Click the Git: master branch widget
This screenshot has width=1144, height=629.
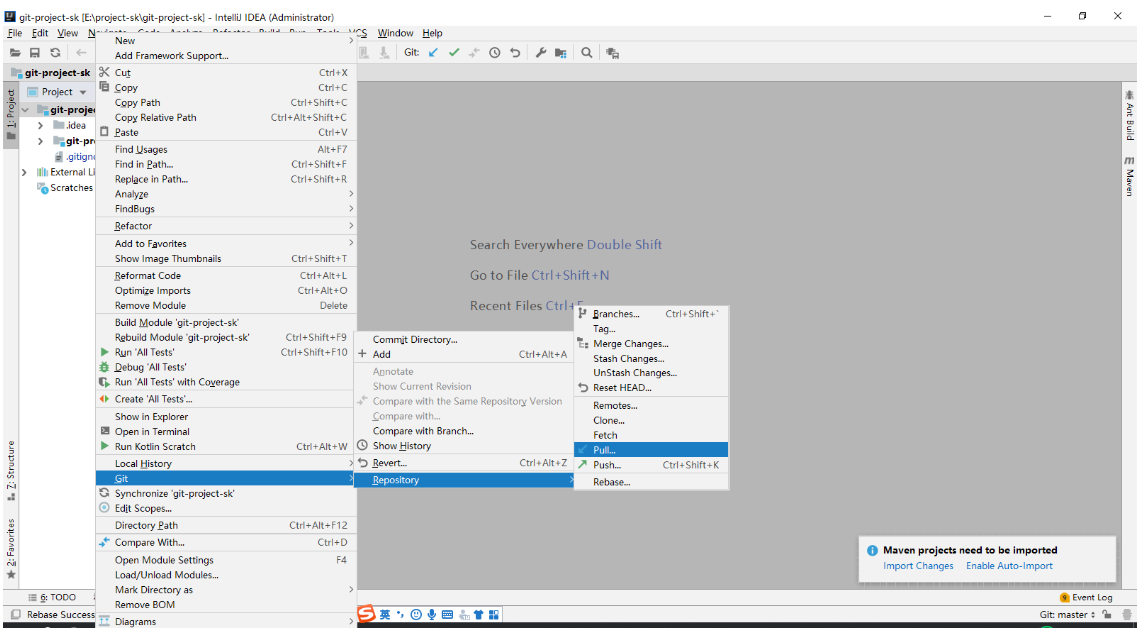[x=1068, y=614]
